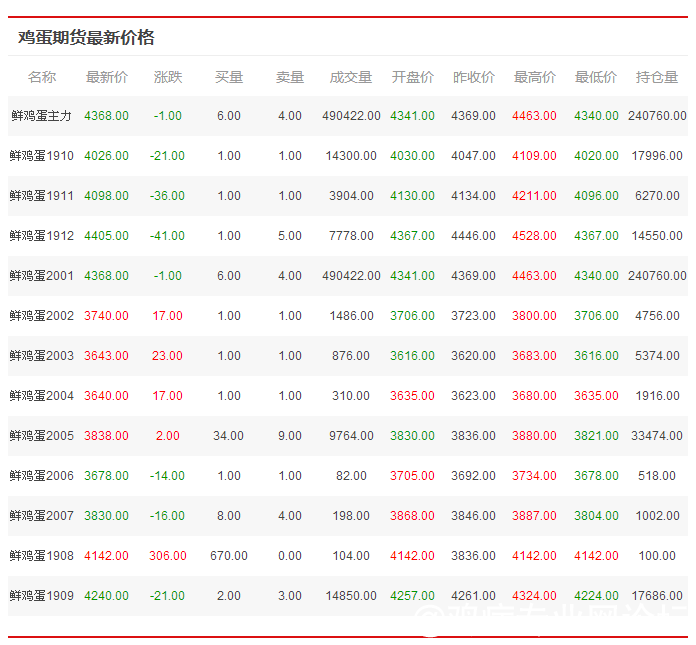Click the 23.00 change value
The width and height of the screenshot is (696, 645).
point(167,356)
